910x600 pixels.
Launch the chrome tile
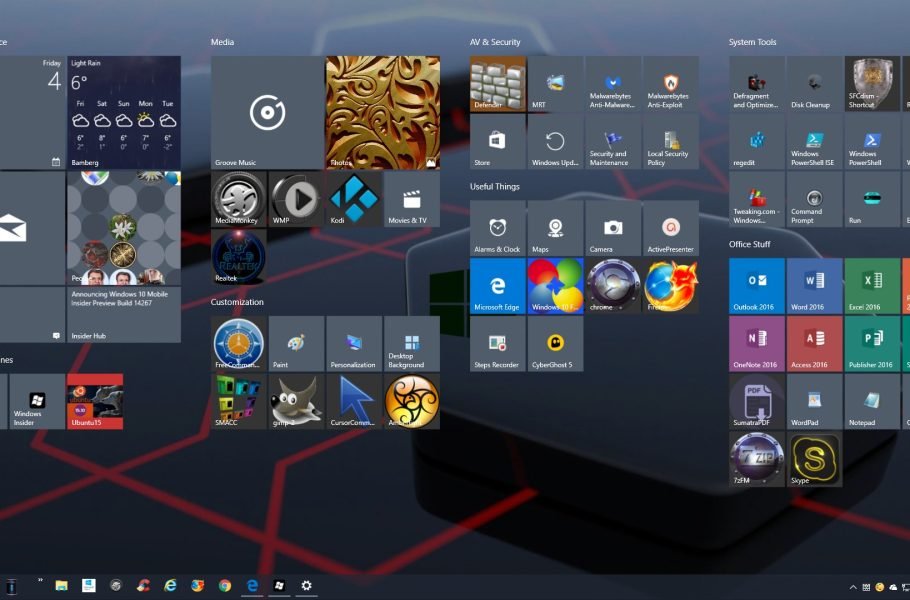click(x=613, y=285)
